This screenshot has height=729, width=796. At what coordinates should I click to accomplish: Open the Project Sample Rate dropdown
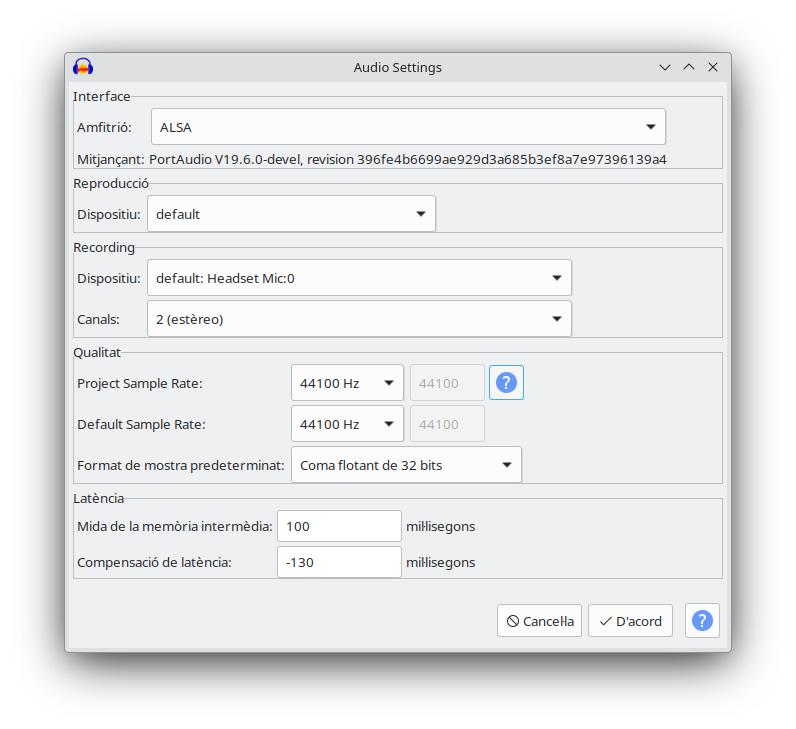(347, 383)
